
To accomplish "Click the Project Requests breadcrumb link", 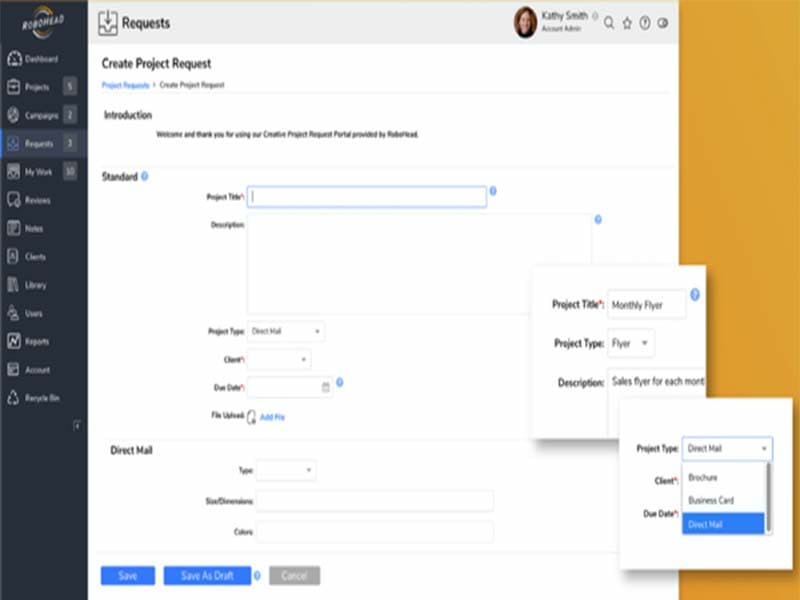I will pyautogui.click(x=126, y=85).
